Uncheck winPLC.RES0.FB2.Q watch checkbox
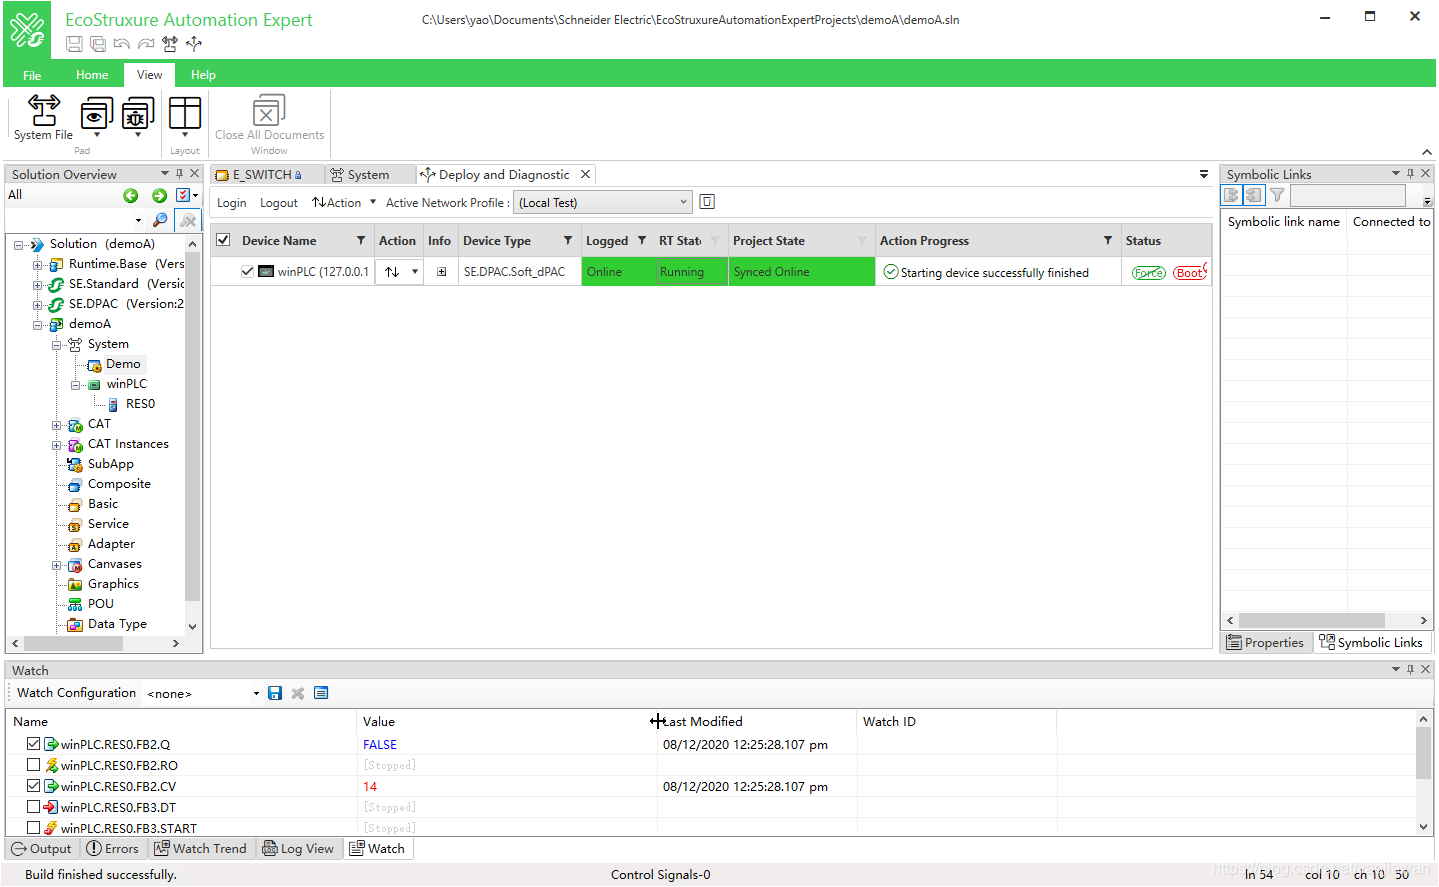The height and width of the screenshot is (887, 1439). tap(34, 744)
